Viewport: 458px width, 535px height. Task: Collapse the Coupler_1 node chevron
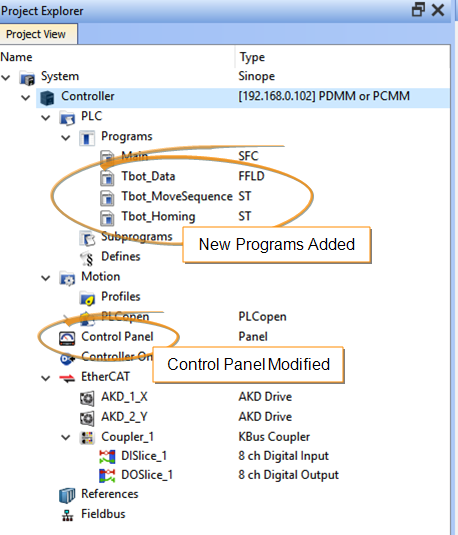[x=66, y=437]
